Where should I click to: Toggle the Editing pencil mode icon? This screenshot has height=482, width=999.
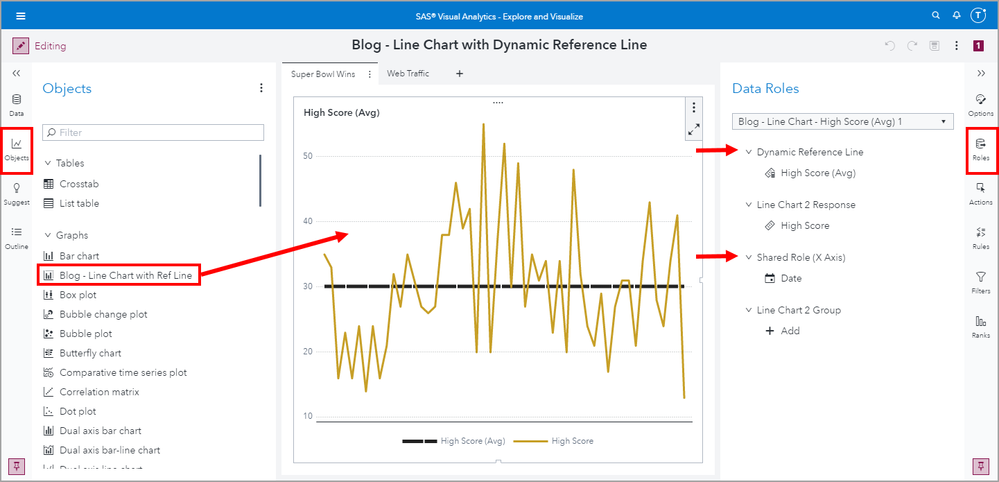pyautogui.click(x=21, y=46)
